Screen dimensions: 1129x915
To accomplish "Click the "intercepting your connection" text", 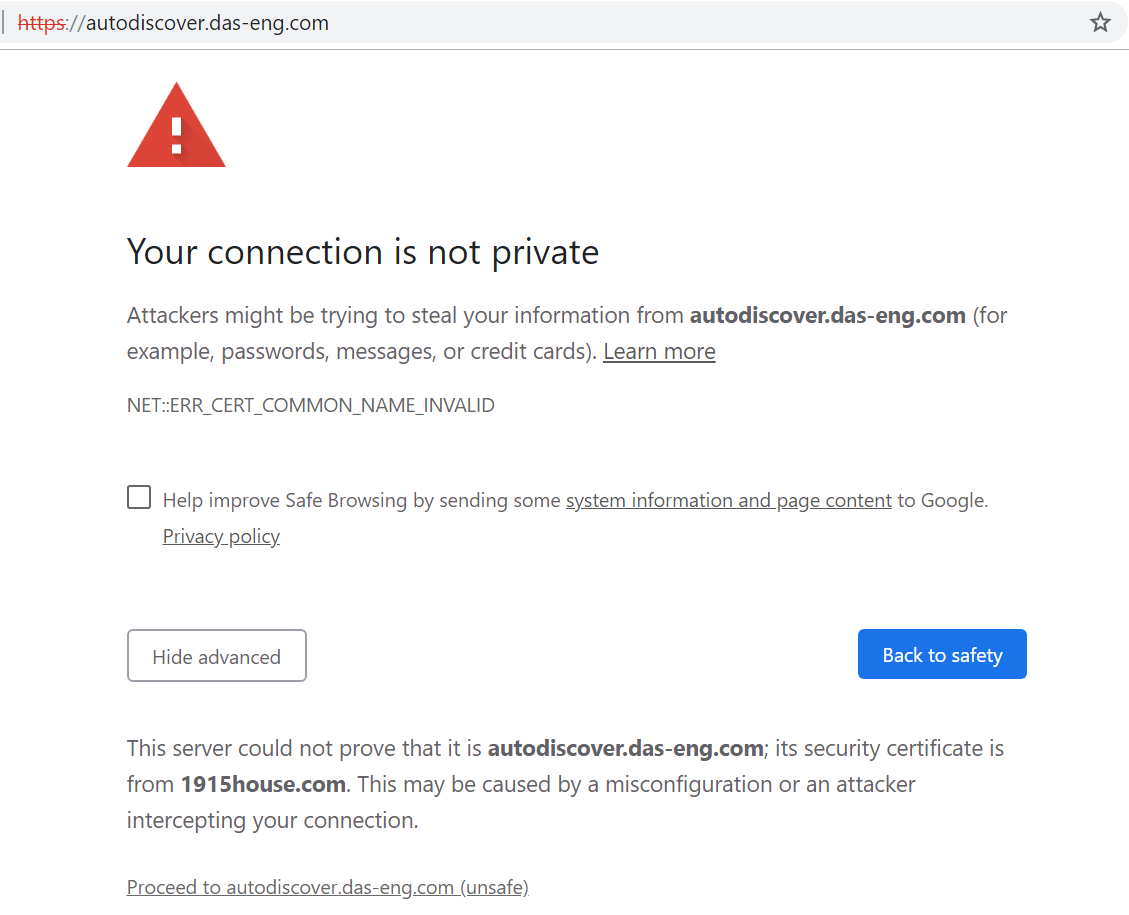I will point(272,821).
